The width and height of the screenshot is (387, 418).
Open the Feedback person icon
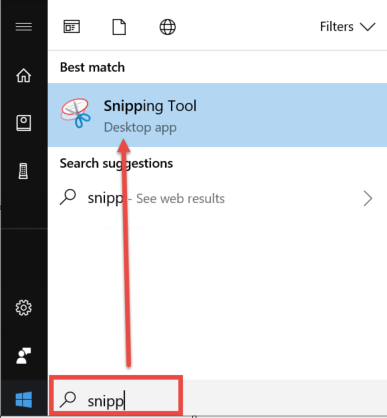24,356
